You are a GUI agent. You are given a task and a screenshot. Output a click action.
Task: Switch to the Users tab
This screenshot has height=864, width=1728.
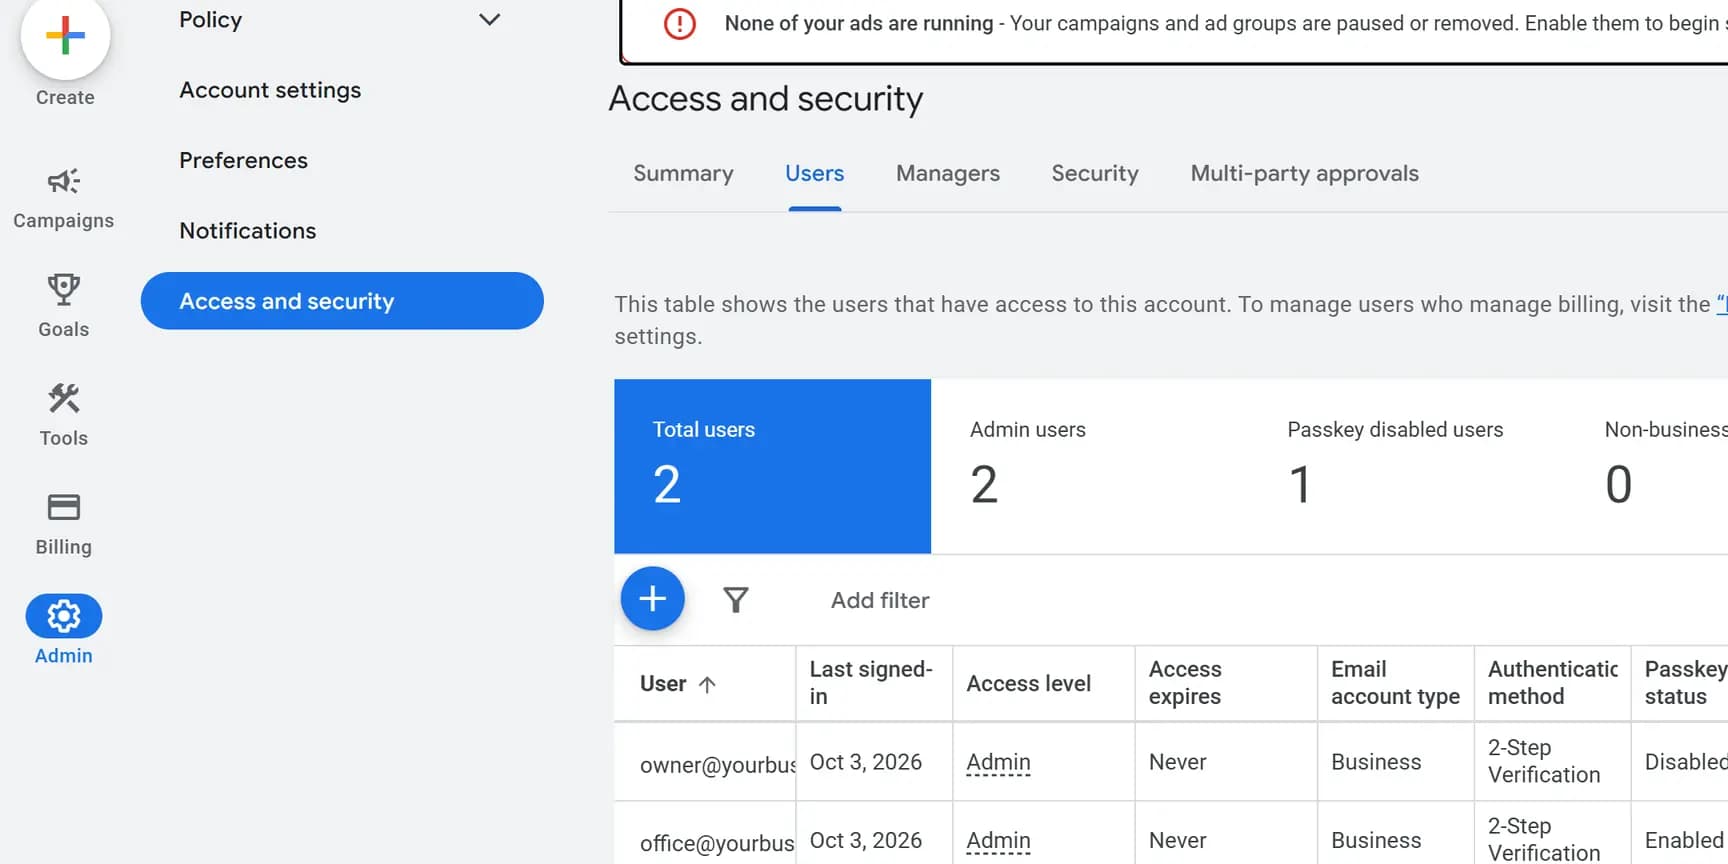click(x=814, y=174)
